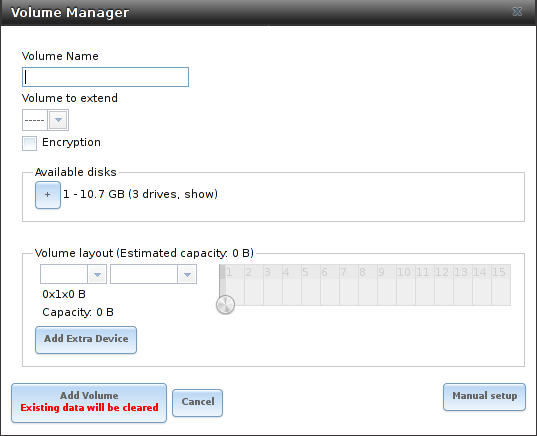Click Add Extra Device button
The width and height of the screenshot is (537, 436).
click(x=86, y=339)
